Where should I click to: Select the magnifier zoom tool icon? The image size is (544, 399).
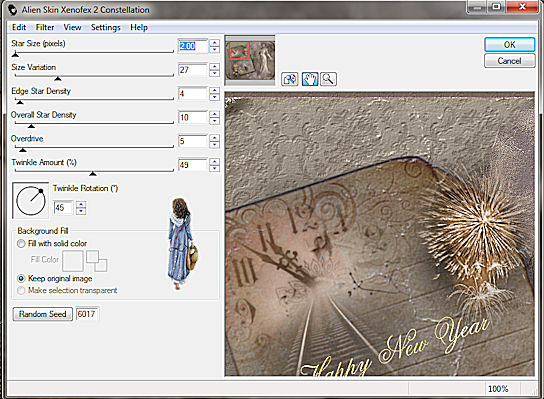click(328, 79)
